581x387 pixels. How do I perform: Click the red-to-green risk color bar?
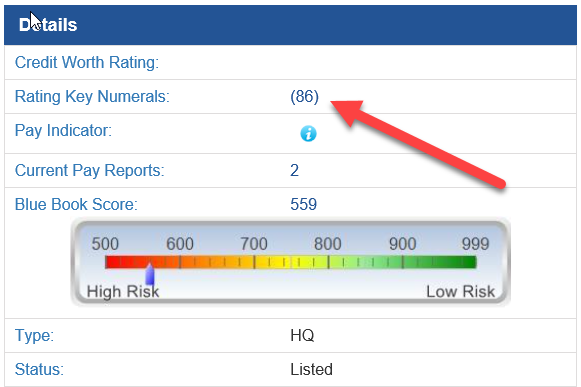tap(291, 262)
